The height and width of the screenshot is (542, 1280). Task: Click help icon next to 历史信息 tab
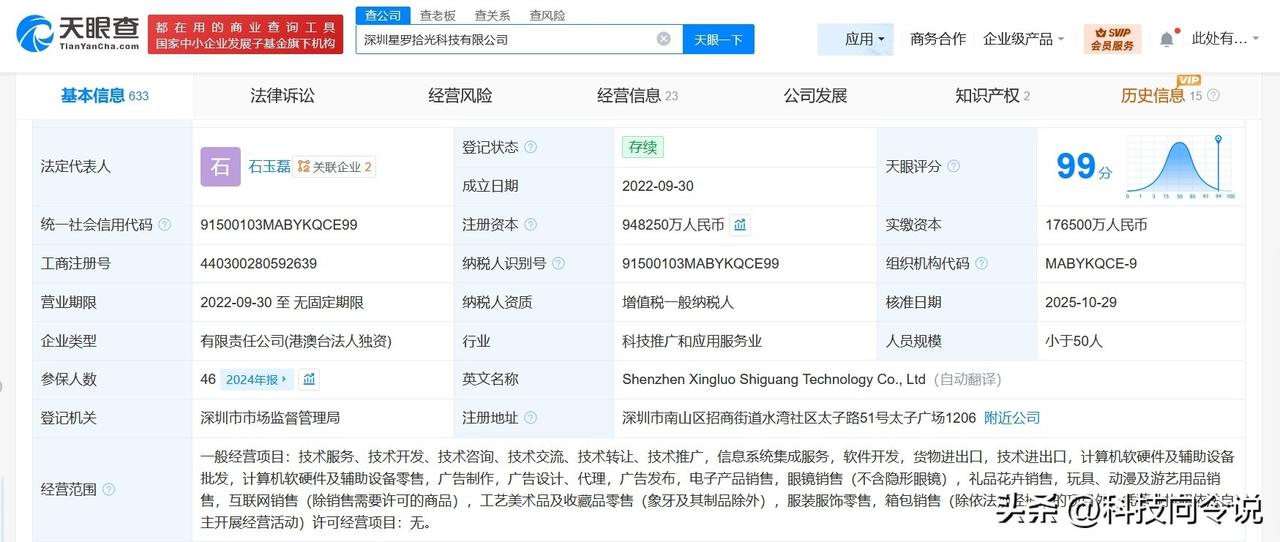(x=1213, y=96)
